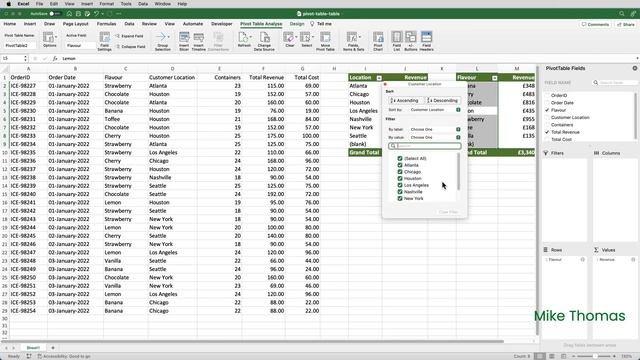Click the filter popup search field

425,146
